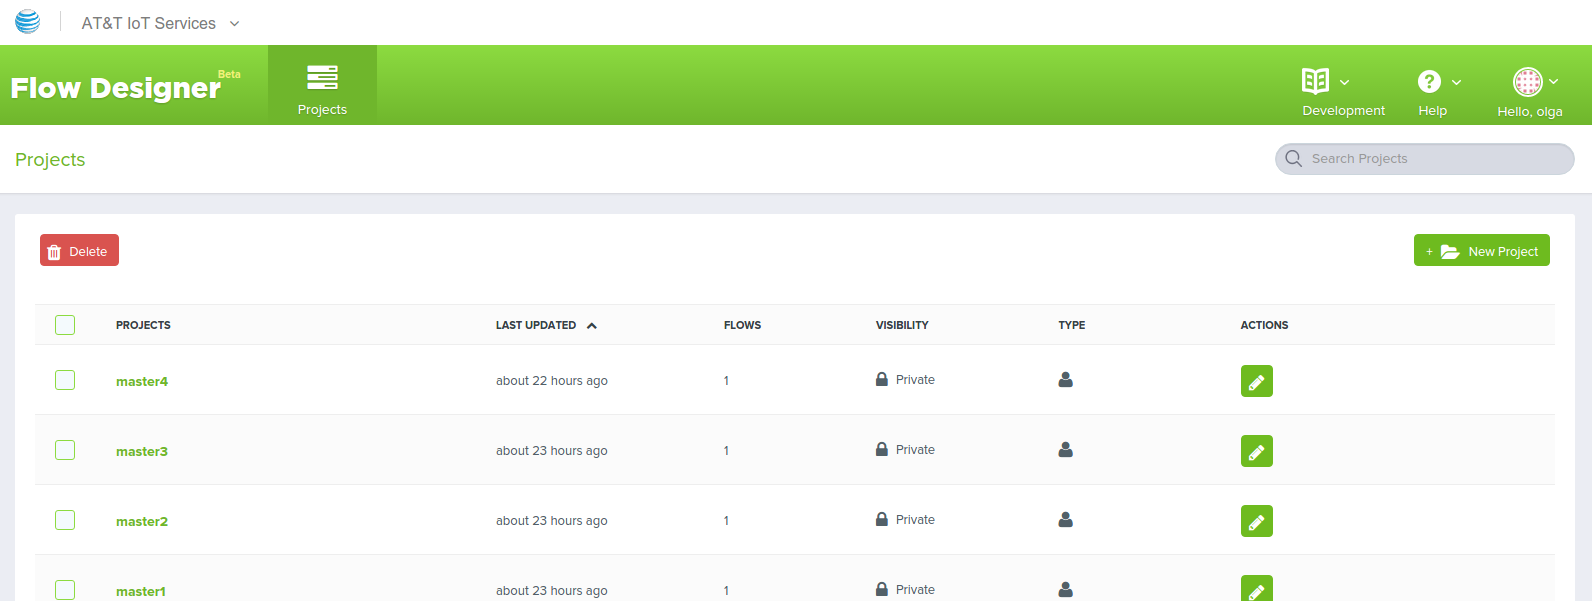Click the flows count for master4
Screen dimensions: 1592x601
pyautogui.click(x=726, y=381)
